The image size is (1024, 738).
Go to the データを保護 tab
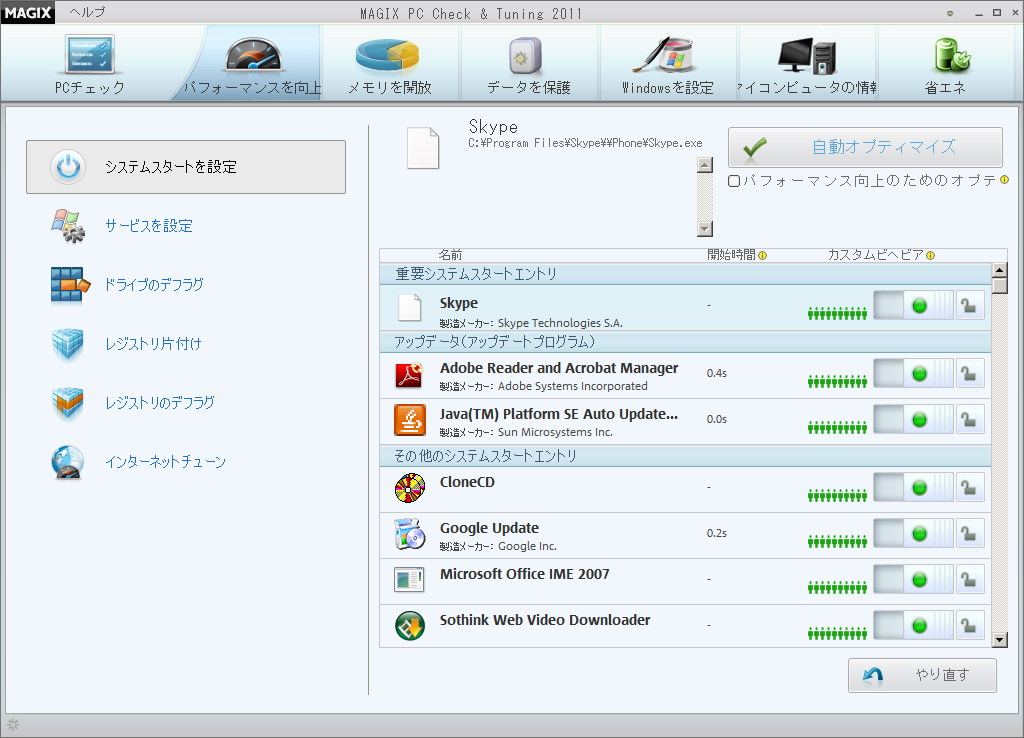click(x=529, y=64)
